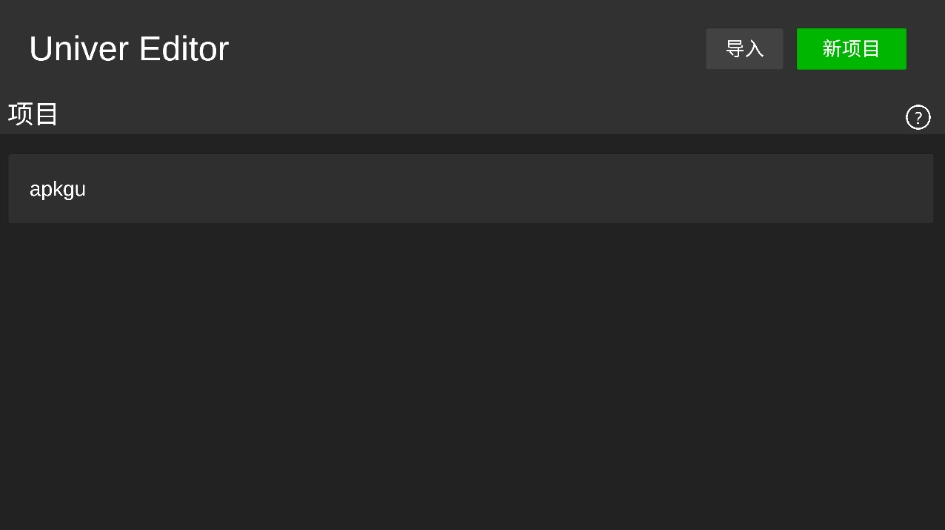Choose the only listed project apkgu
The height and width of the screenshot is (530, 945).
pyautogui.click(x=471, y=189)
